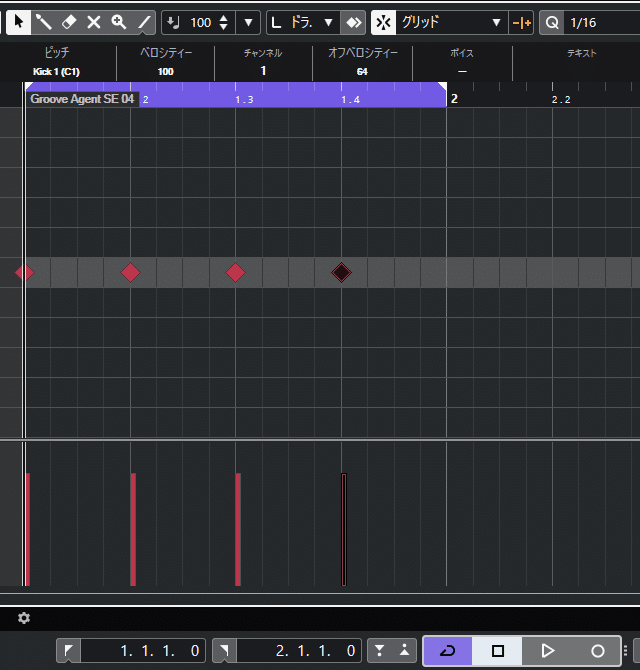The width and height of the screenshot is (640, 670).
Task: Click ruler position bar 2
Action: point(454,99)
